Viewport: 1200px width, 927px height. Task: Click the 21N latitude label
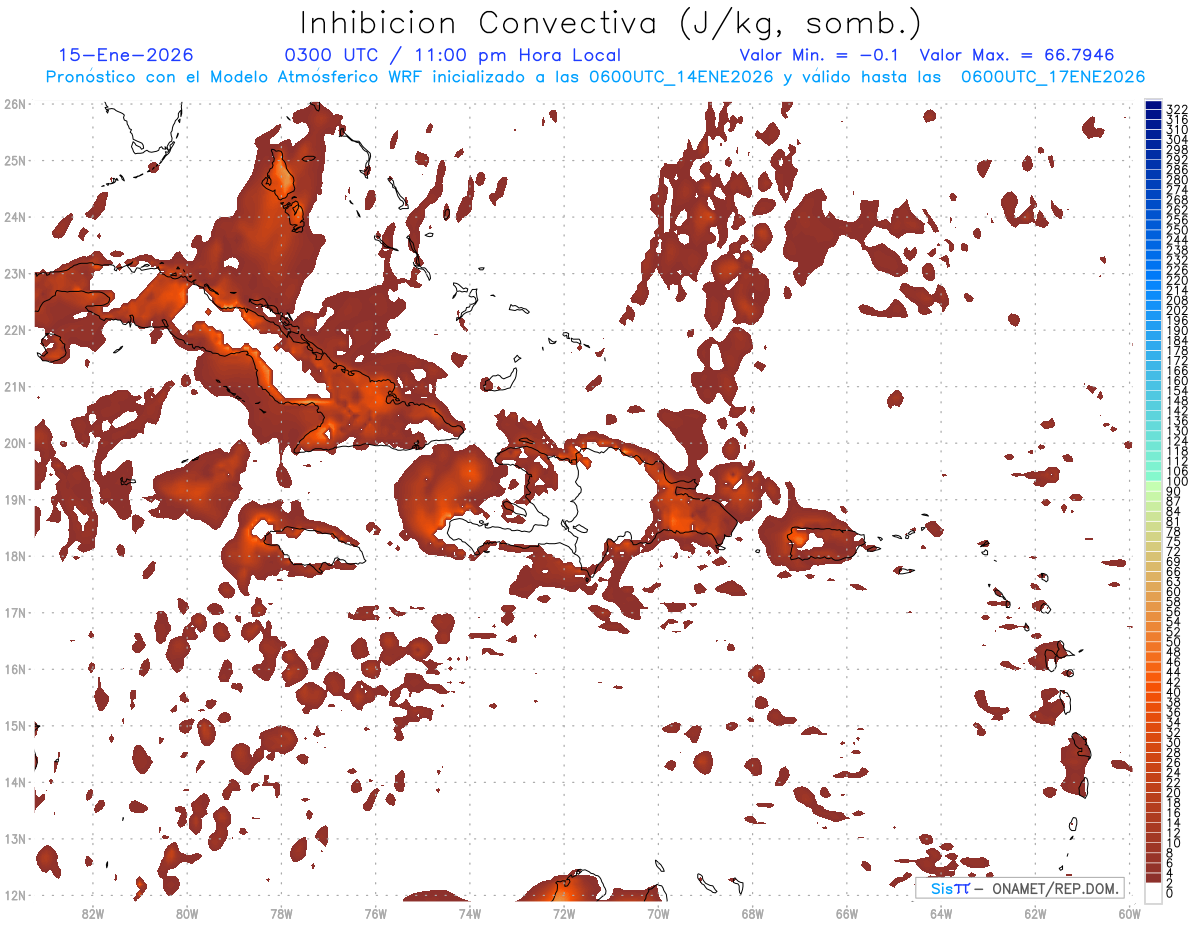pos(15,386)
